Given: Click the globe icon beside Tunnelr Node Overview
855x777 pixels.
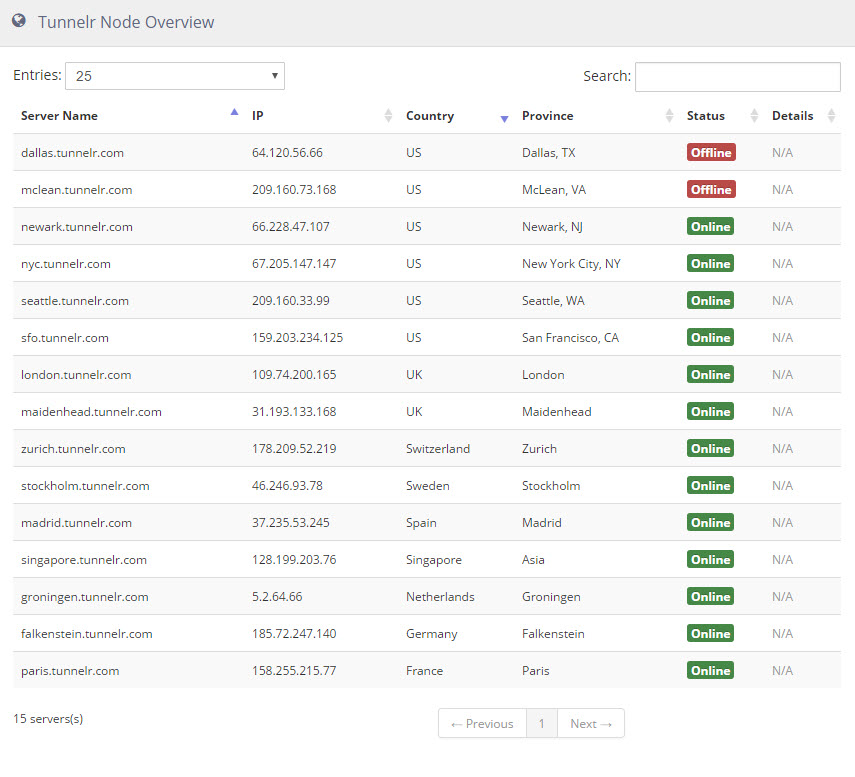Looking at the screenshot, I should click(19, 21).
